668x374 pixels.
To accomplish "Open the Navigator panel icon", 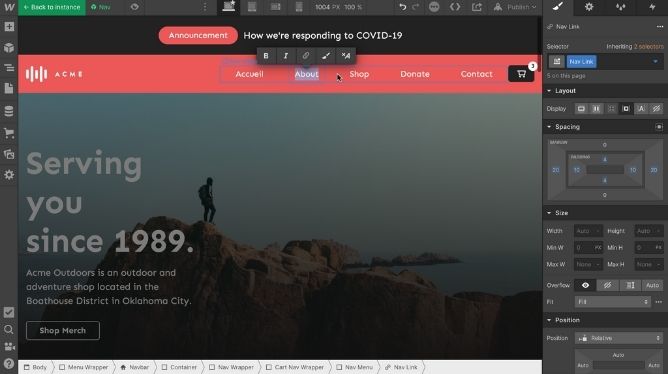I will [x=9, y=68].
